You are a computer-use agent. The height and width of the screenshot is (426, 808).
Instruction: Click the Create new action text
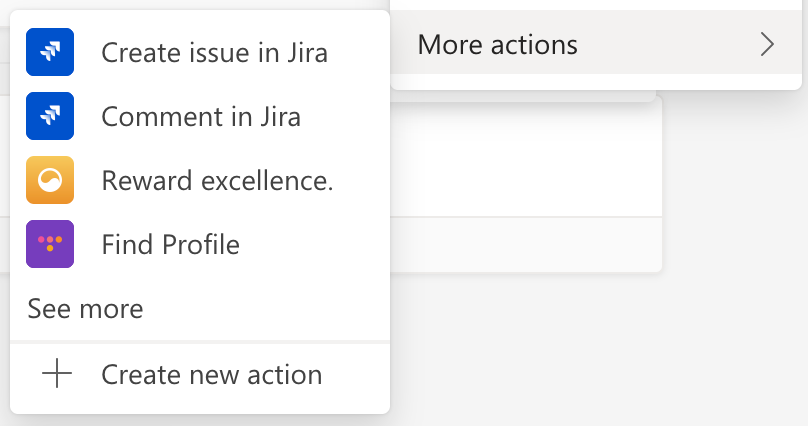click(x=212, y=374)
